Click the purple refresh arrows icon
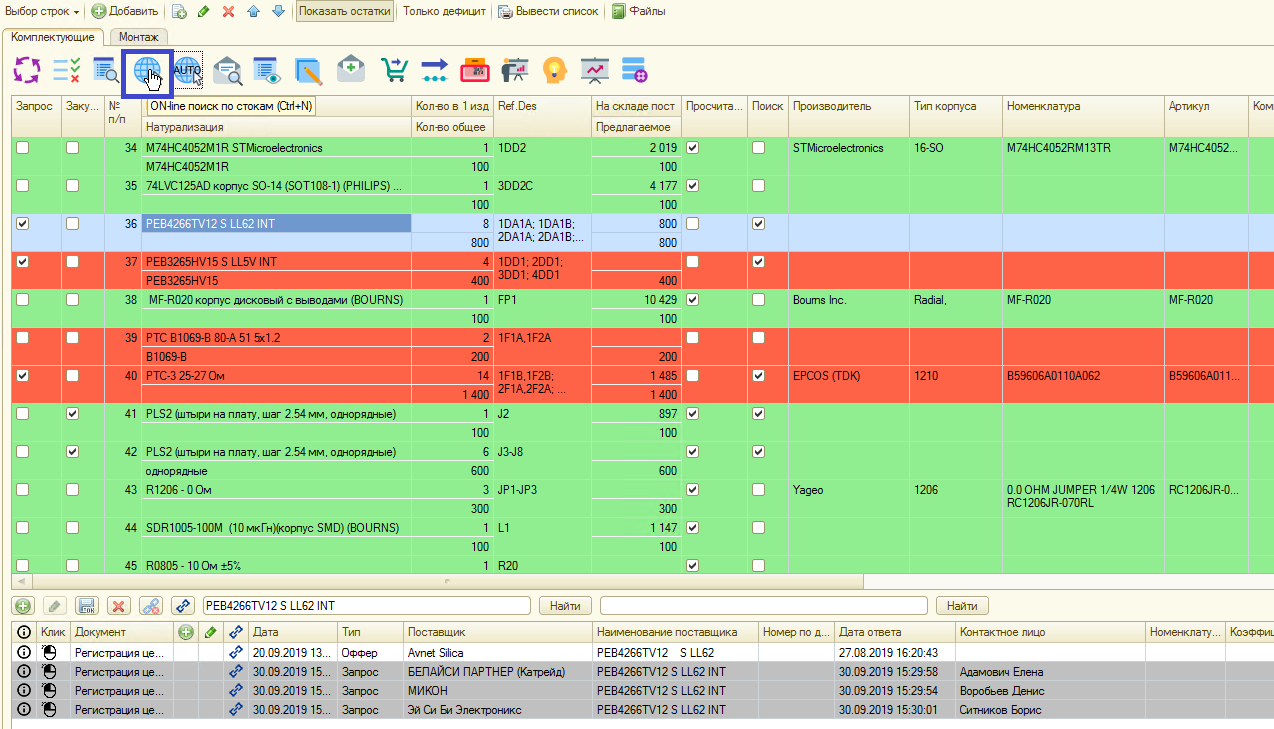Image resolution: width=1274 pixels, height=729 pixels. click(x=27, y=70)
